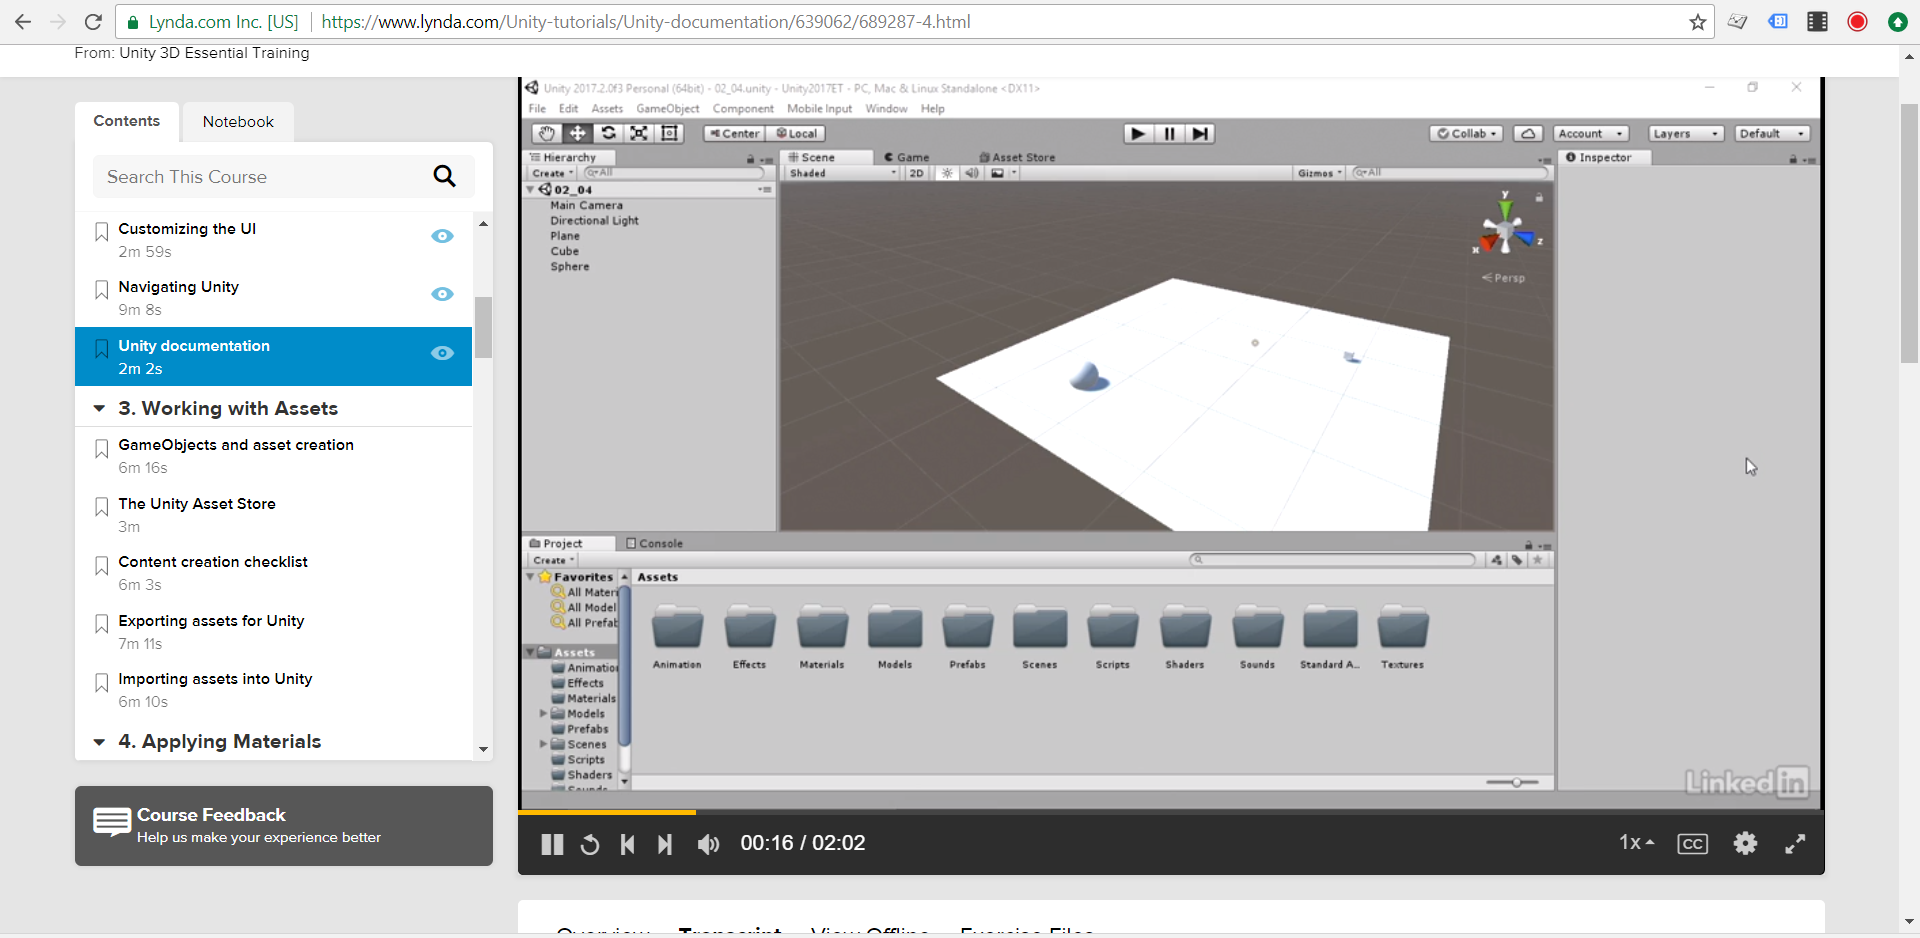Select Unity Scale tool
Viewport: 1920px width, 938px height.
pos(639,133)
